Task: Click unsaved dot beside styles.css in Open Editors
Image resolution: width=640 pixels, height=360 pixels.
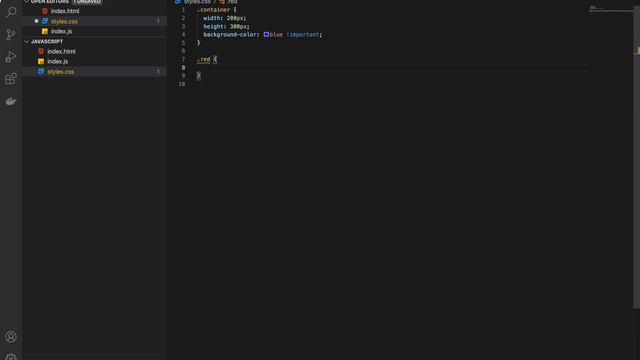Action: (x=36, y=21)
